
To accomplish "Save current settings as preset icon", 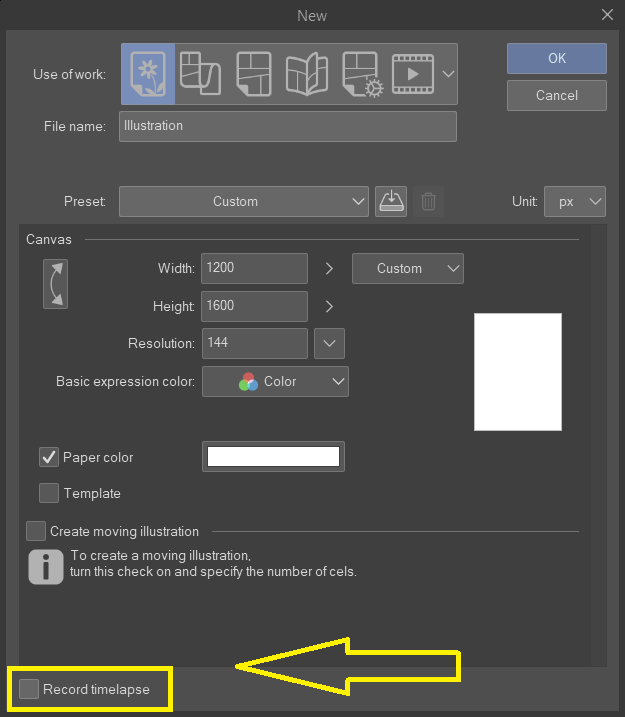I will [x=391, y=201].
